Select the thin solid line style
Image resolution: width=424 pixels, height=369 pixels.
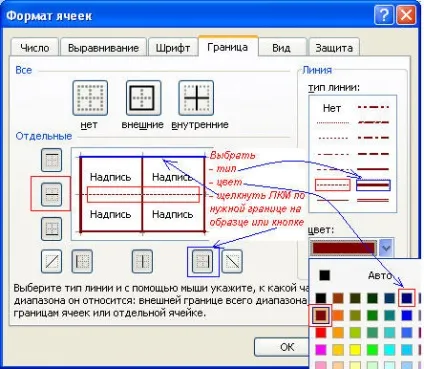[x=333, y=201]
